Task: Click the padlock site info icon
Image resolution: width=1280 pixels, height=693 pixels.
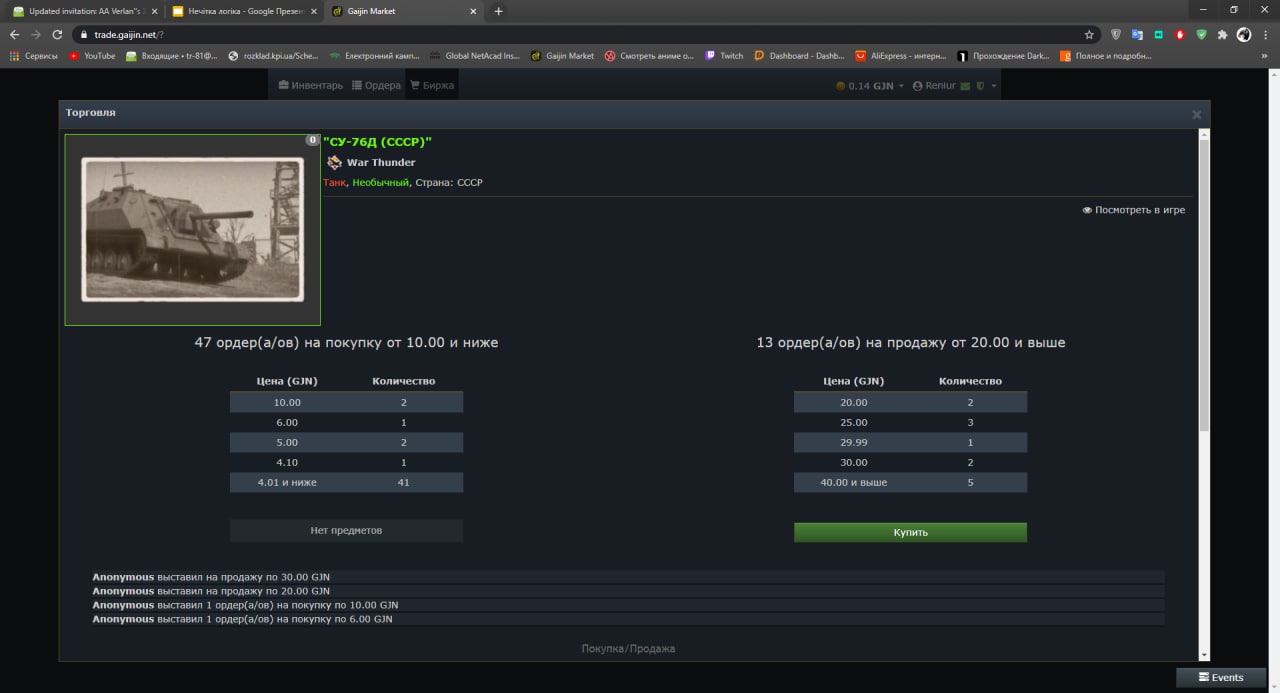Action: 85,34
